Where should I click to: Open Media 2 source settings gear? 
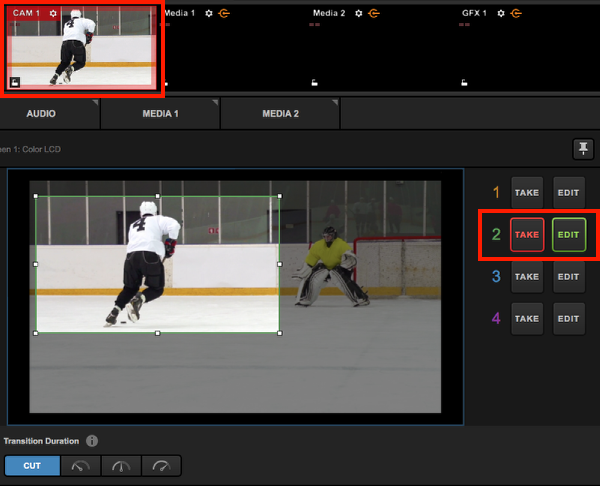tap(358, 13)
